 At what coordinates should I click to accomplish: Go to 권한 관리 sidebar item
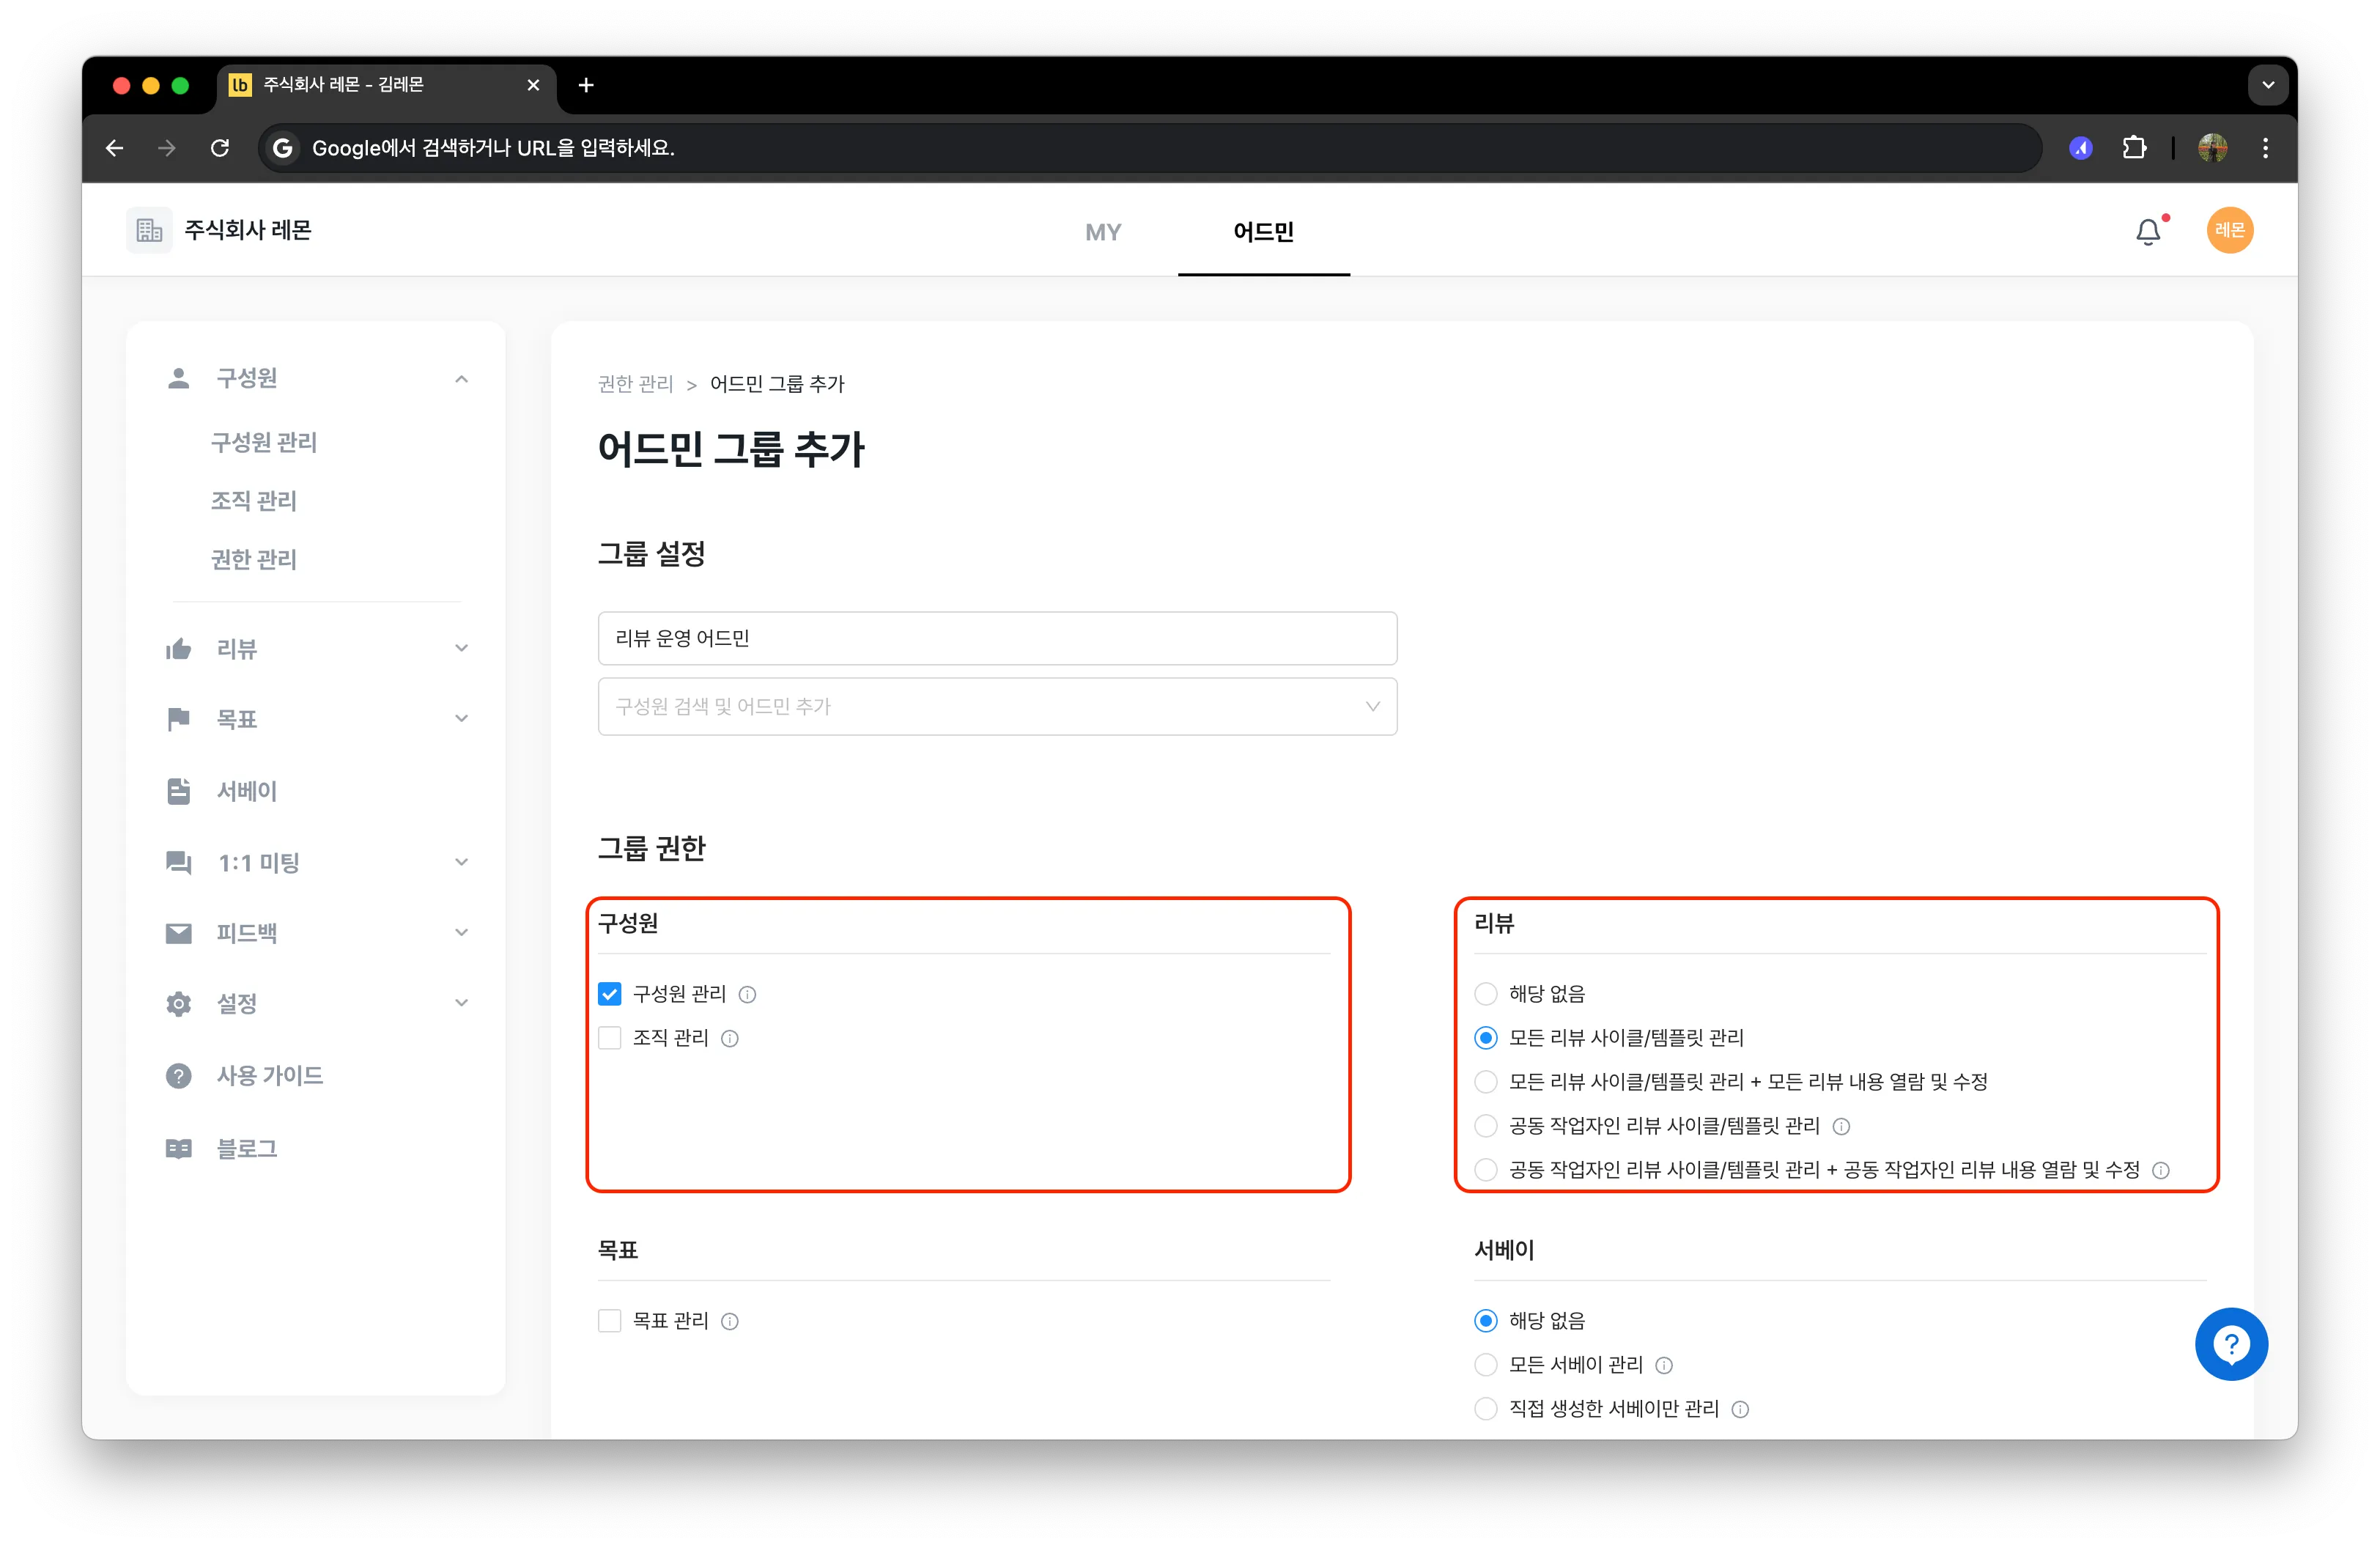tap(254, 560)
